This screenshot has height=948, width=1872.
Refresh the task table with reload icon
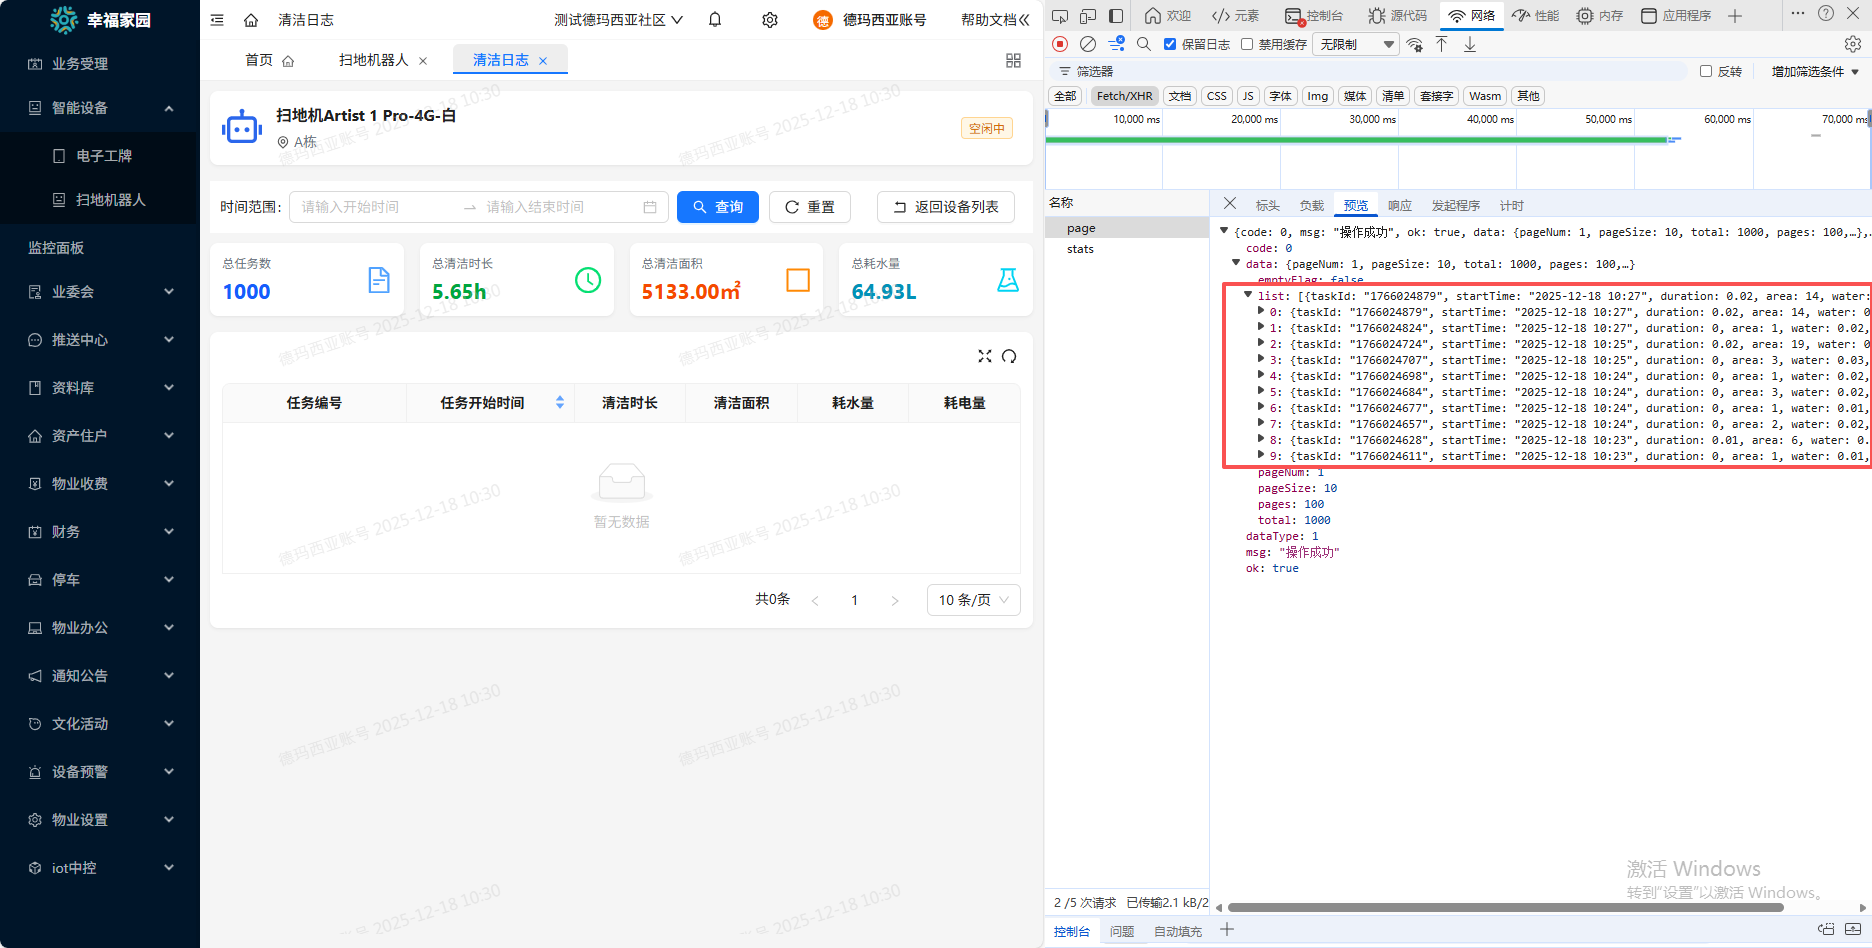coord(1009,356)
